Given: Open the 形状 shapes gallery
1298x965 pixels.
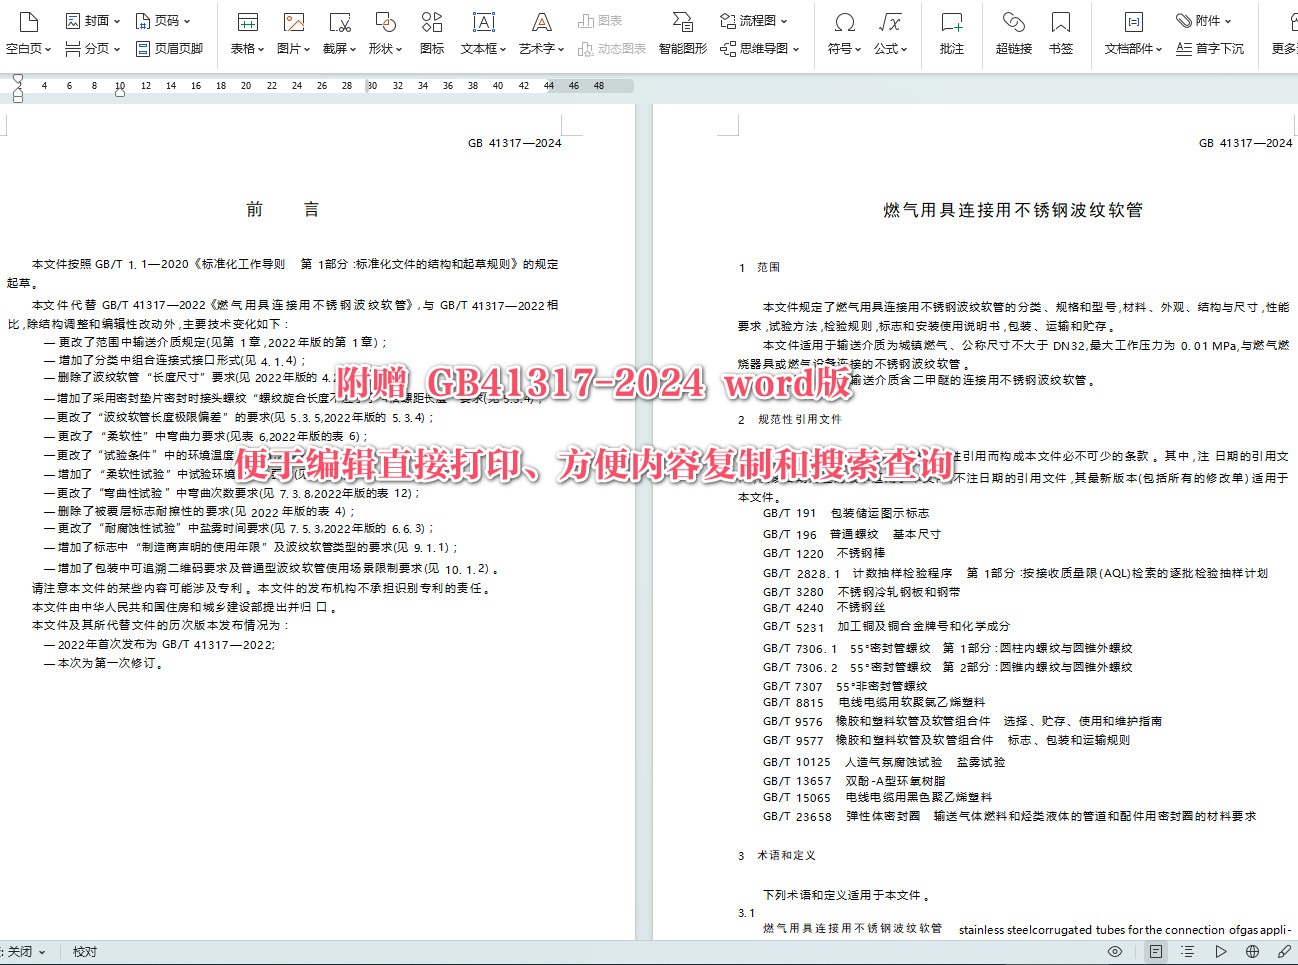Looking at the screenshot, I should 385,32.
